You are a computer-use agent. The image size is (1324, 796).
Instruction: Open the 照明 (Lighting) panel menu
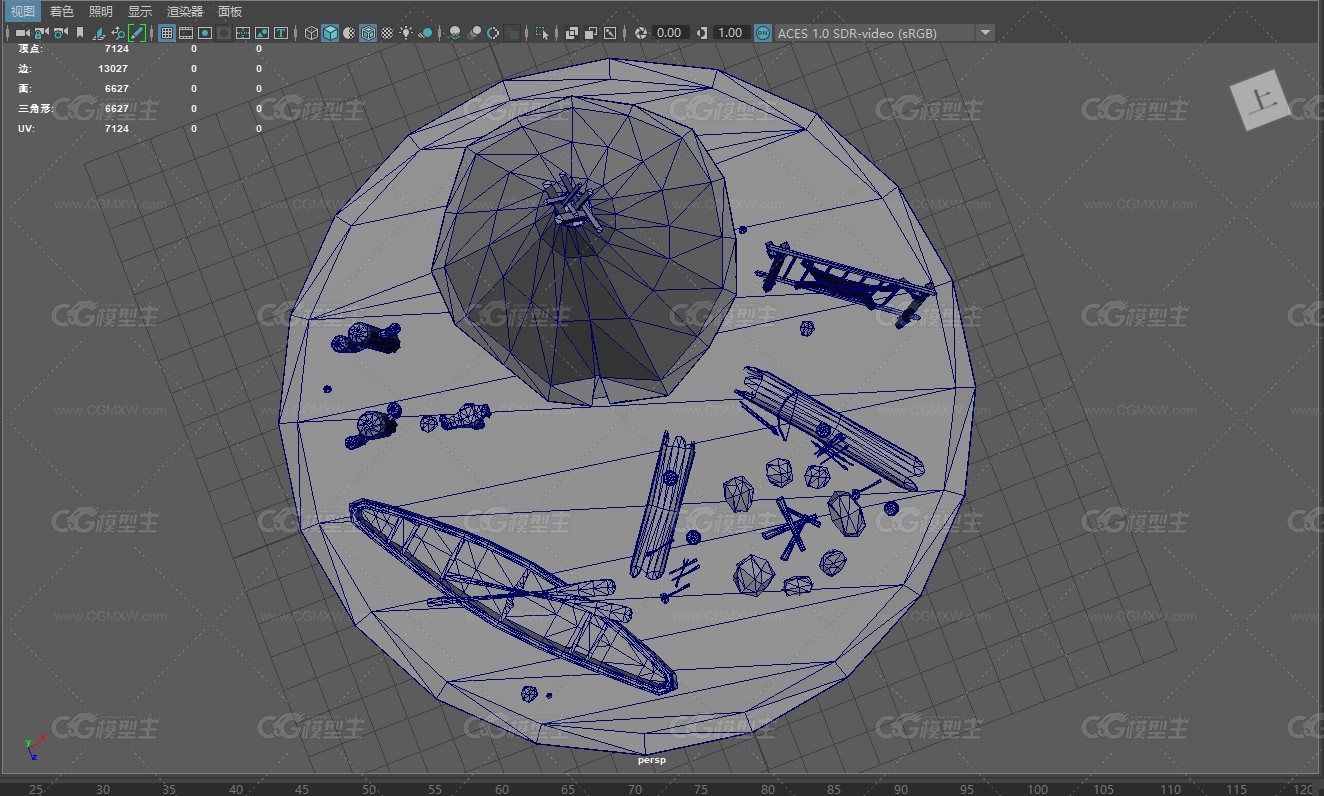pos(101,11)
